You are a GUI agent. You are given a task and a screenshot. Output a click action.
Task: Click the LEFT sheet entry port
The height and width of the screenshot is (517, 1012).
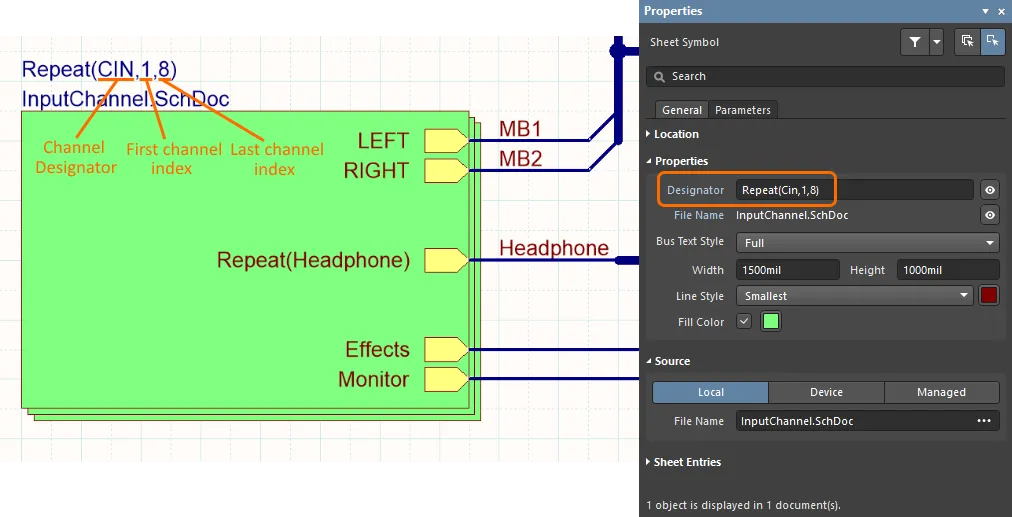pos(446,141)
